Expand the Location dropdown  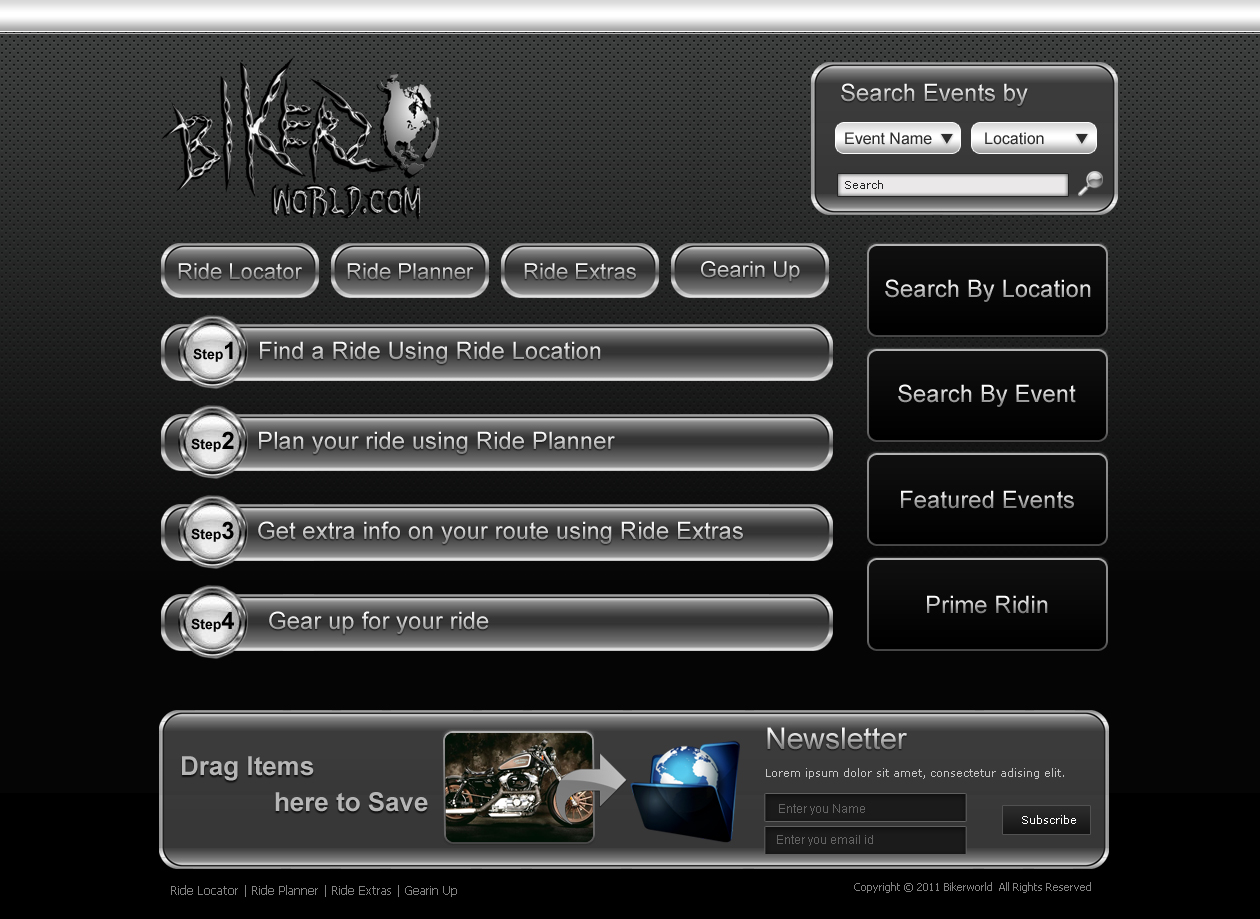click(1033, 138)
